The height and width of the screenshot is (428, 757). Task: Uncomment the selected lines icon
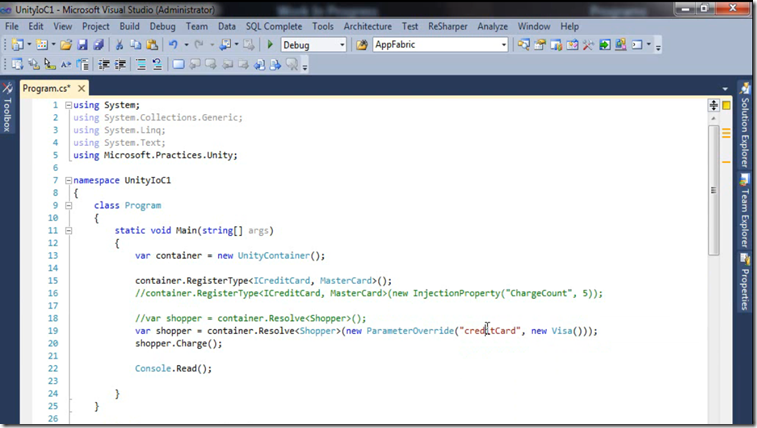click(157, 64)
